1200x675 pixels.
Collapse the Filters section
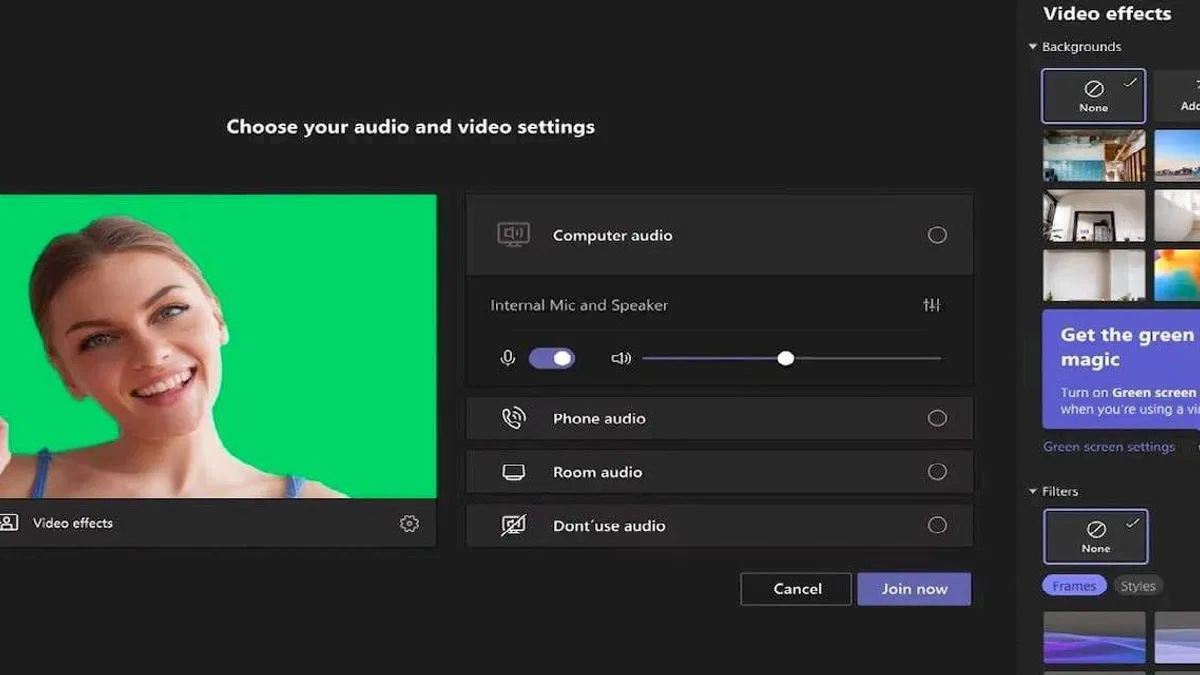coord(1033,491)
